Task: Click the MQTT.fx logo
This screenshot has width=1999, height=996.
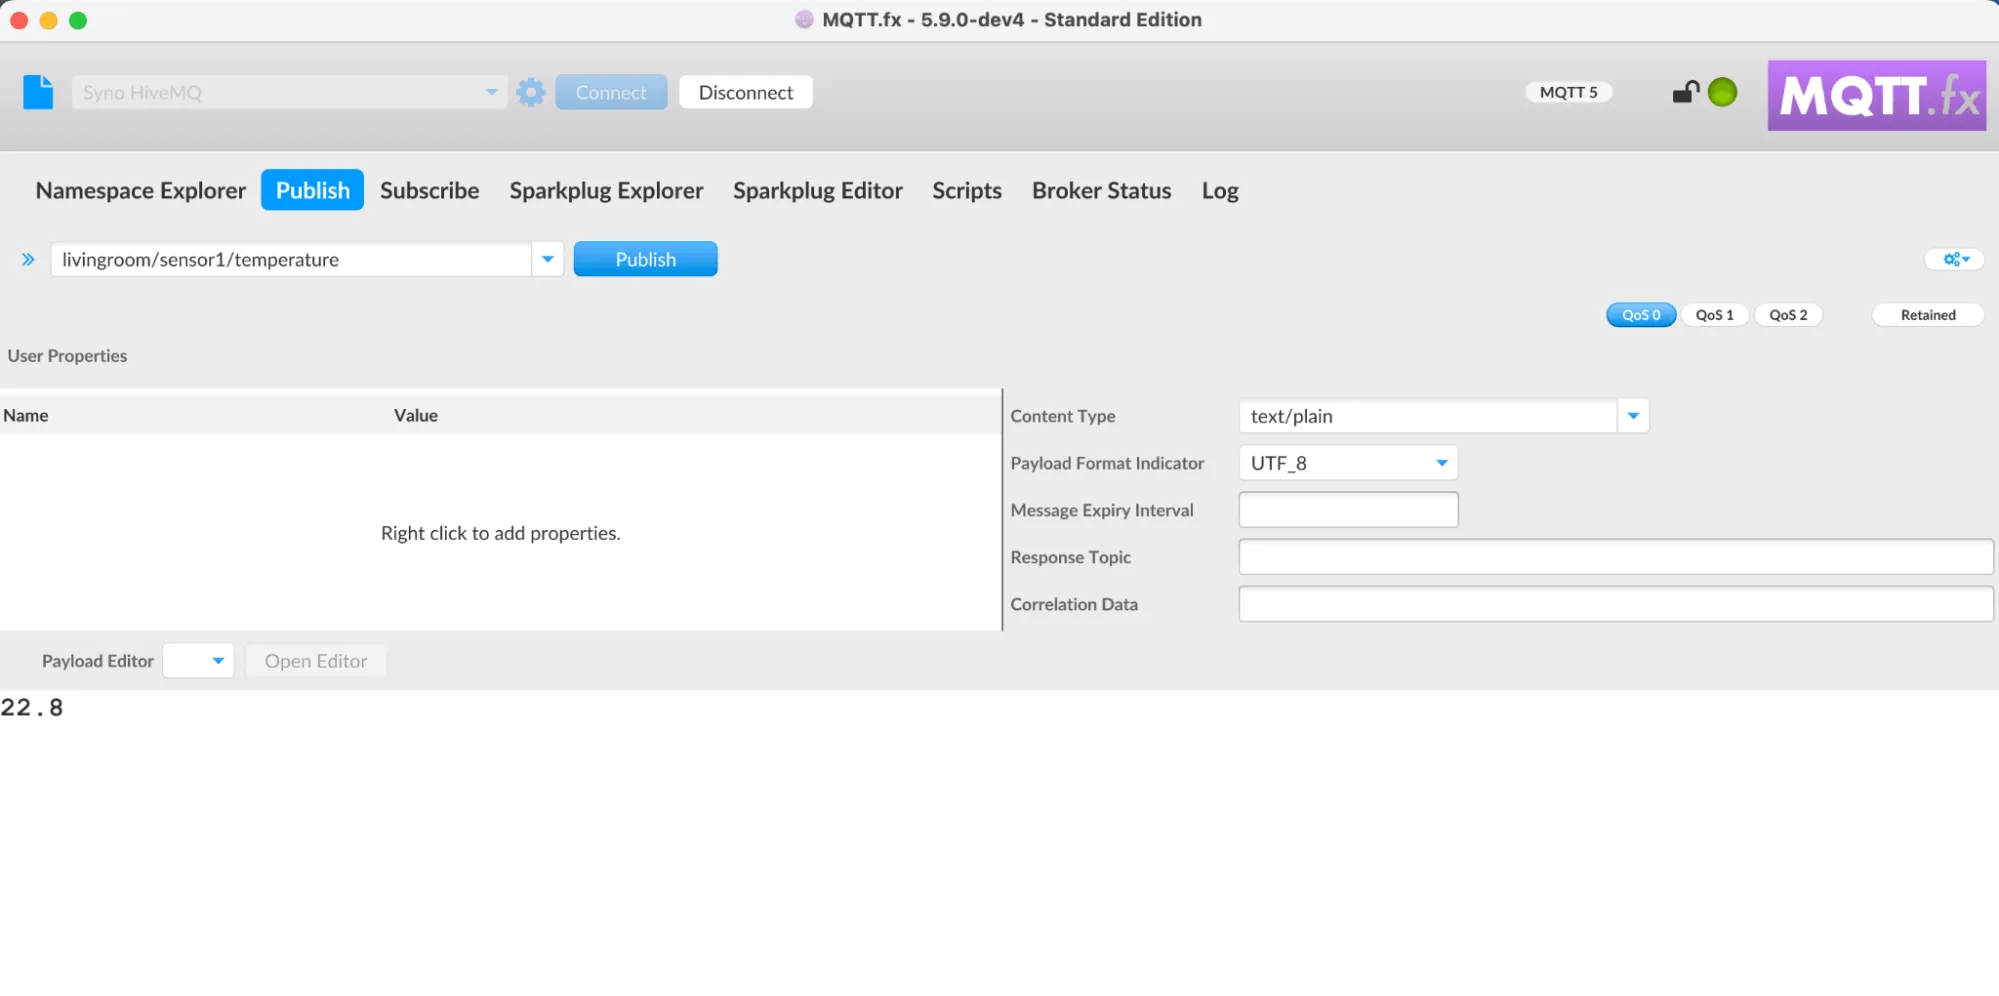Action: pos(1876,95)
